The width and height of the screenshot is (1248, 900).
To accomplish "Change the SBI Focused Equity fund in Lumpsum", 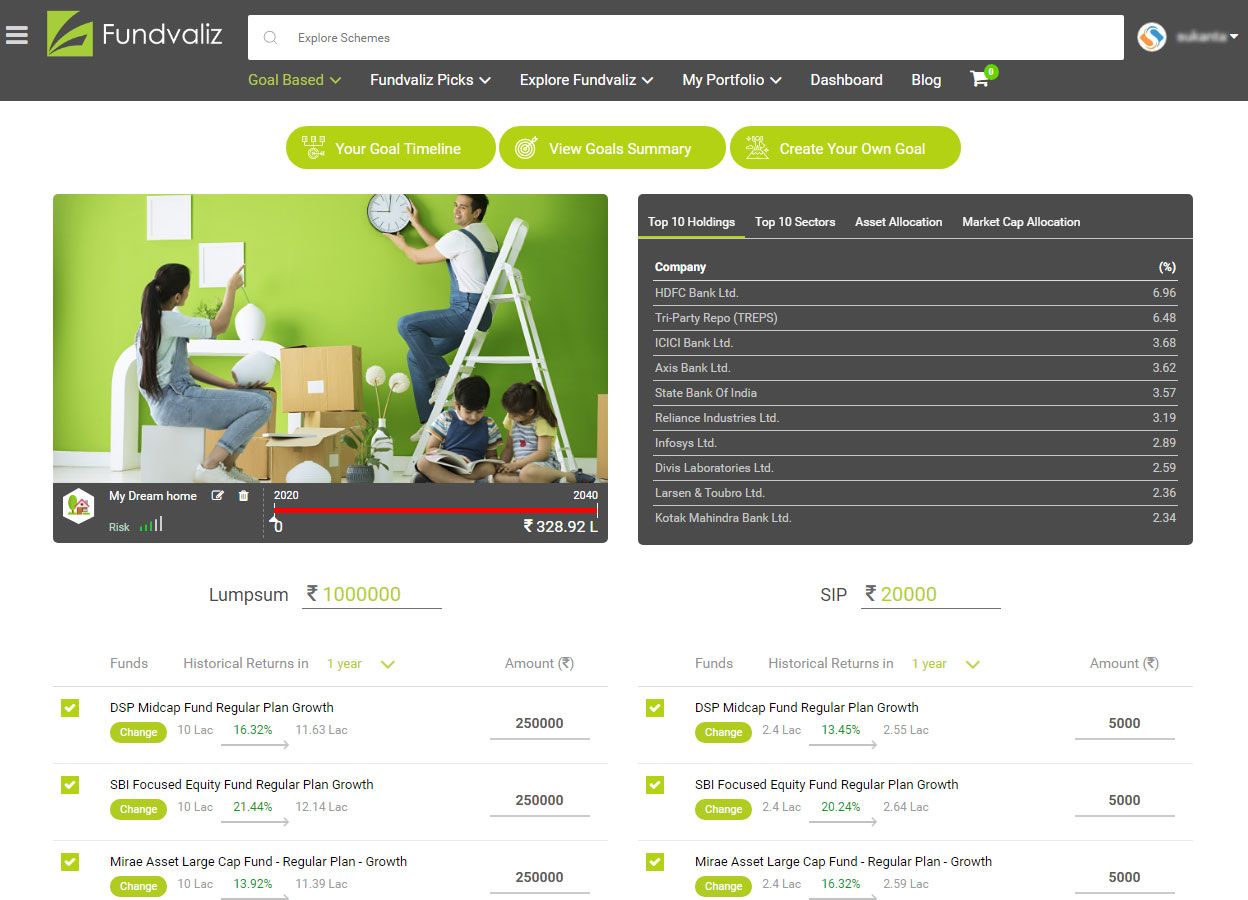I will pyautogui.click(x=138, y=809).
